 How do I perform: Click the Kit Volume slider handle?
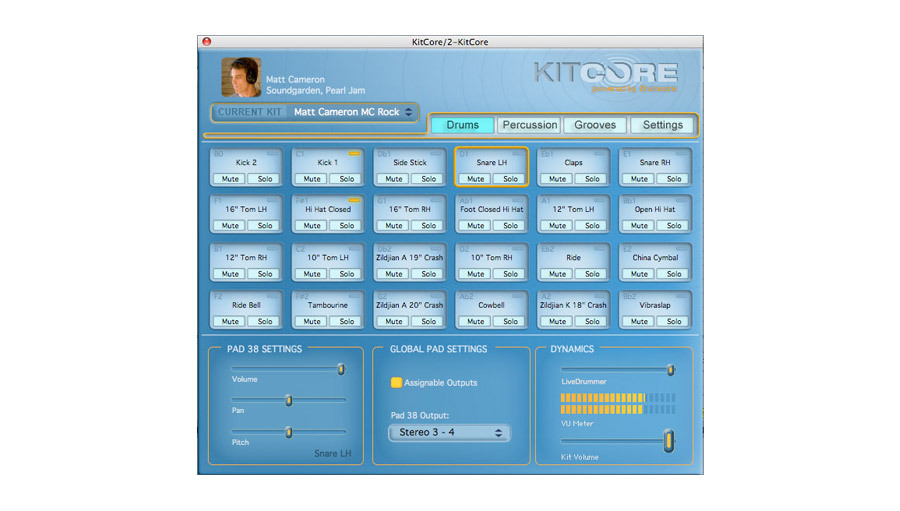click(x=669, y=441)
